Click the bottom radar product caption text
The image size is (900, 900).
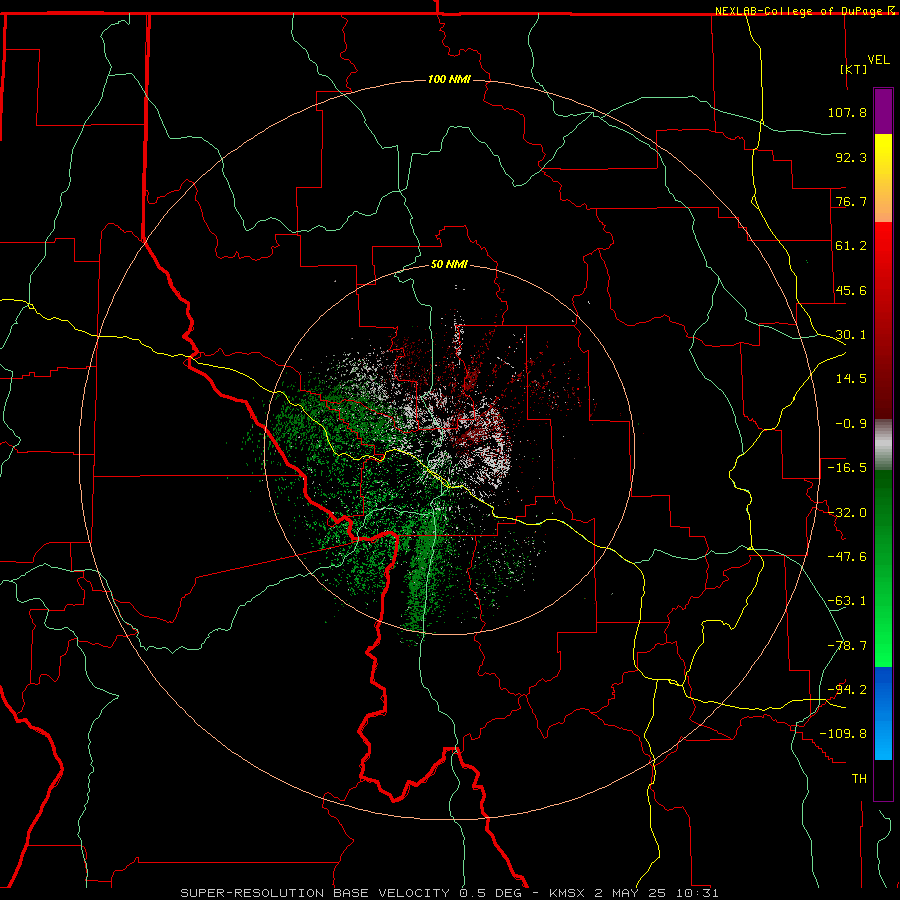click(x=449, y=893)
